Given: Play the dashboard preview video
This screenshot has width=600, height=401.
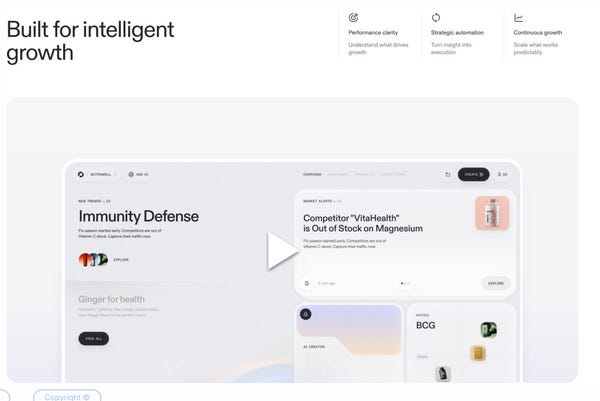Looking at the screenshot, I should click(282, 251).
